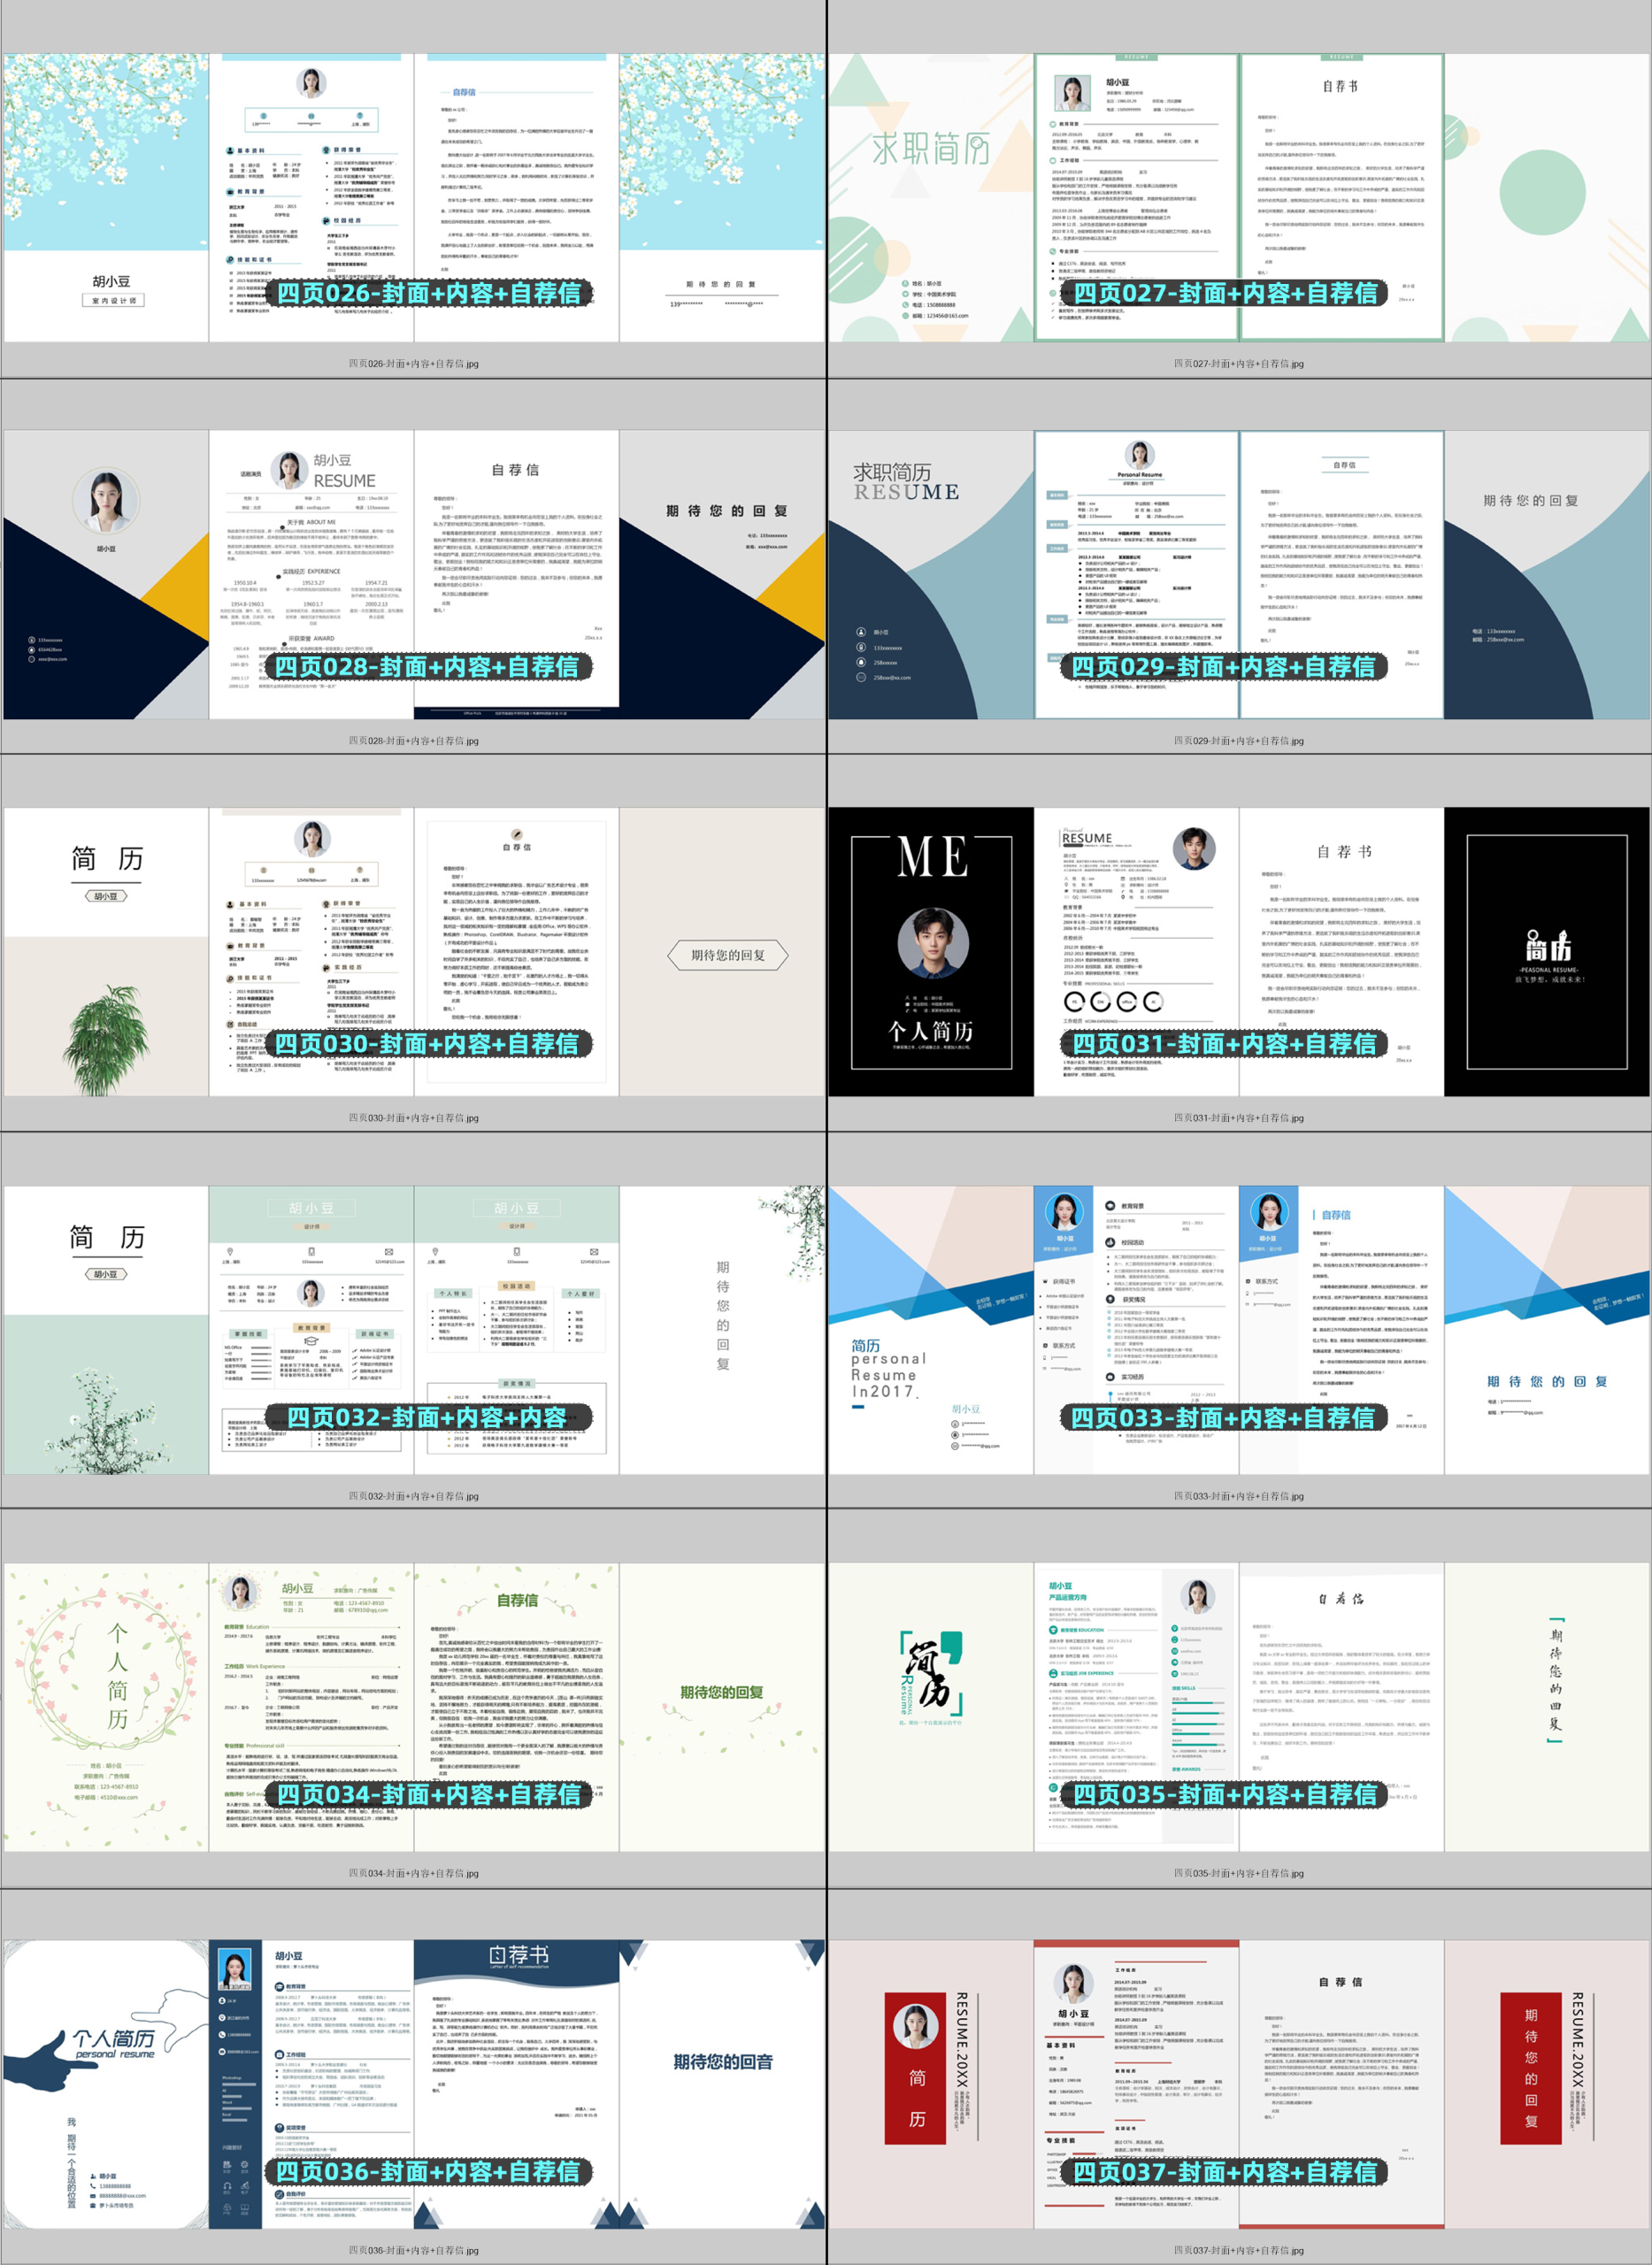1652x2265 pixels.
Task: Click the 四页030-封面+内容+自荐信 overlay label
Action: pyautogui.click(x=427, y=1044)
